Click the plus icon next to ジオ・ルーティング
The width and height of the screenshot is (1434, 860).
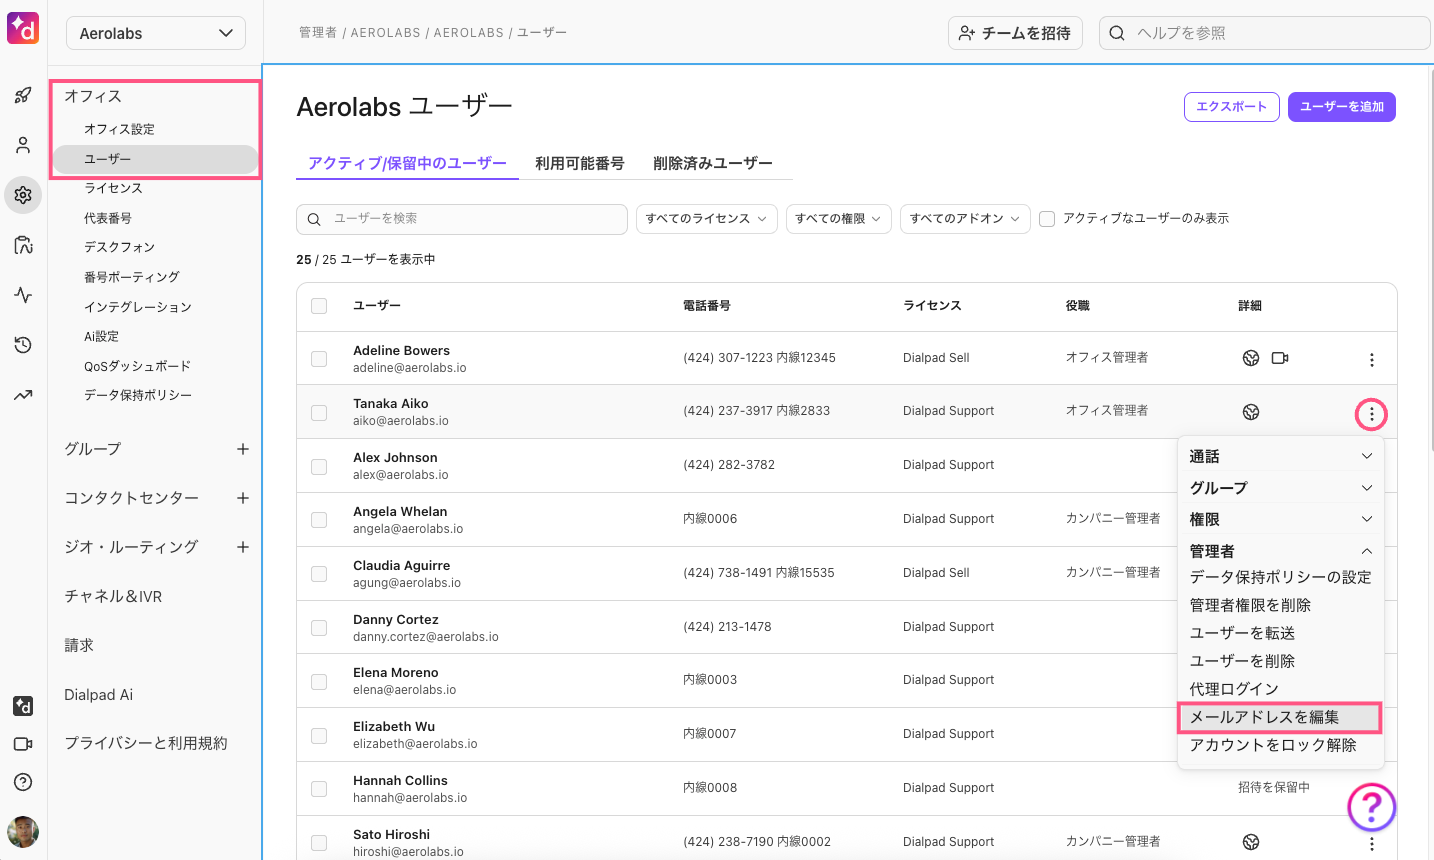point(243,547)
